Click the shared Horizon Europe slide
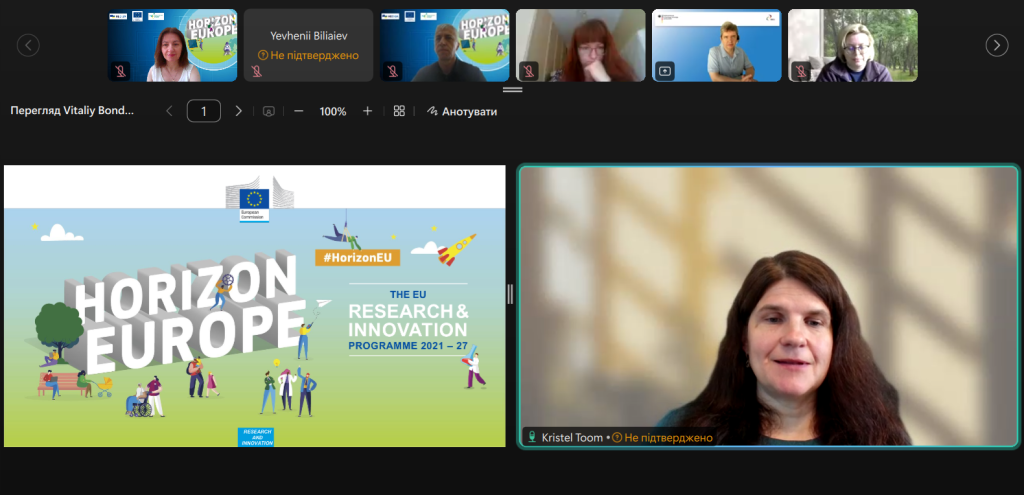 (x=255, y=306)
